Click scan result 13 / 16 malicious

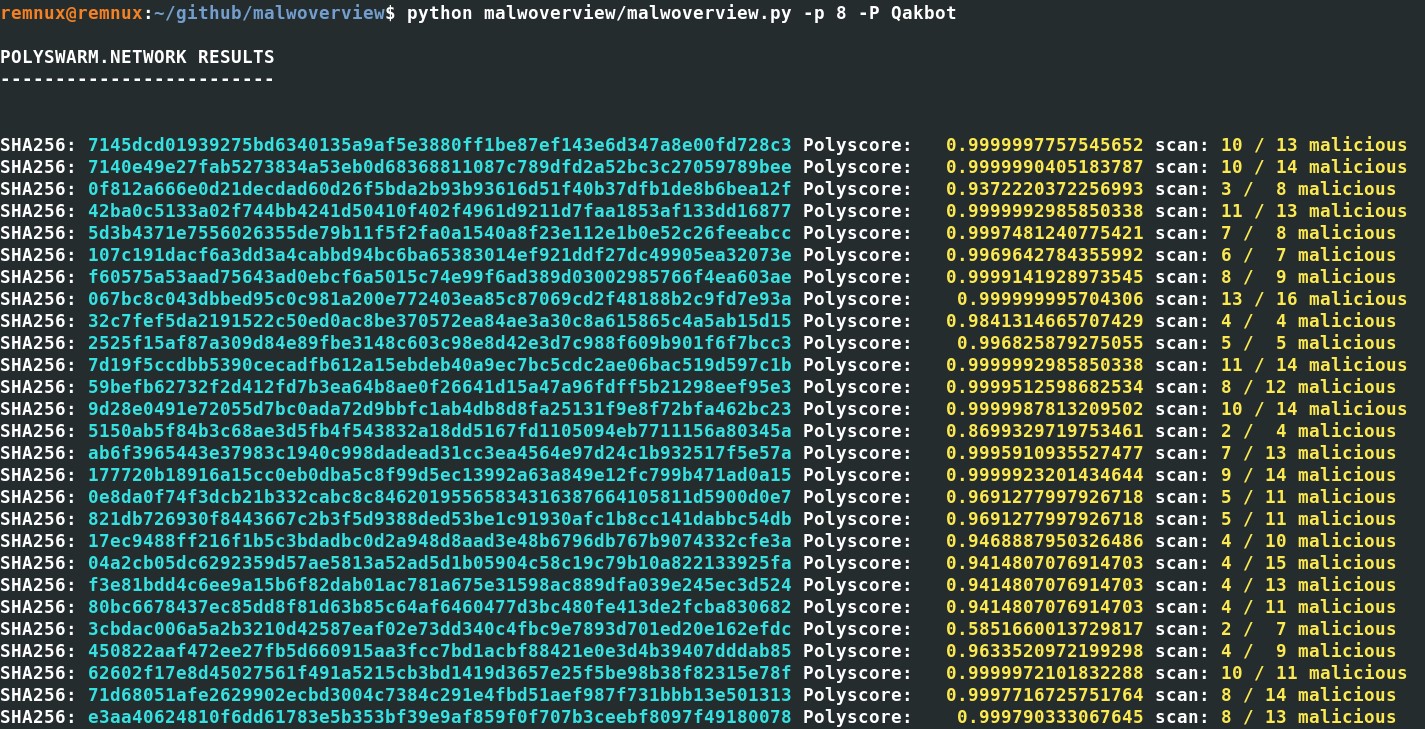(x=1314, y=299)
